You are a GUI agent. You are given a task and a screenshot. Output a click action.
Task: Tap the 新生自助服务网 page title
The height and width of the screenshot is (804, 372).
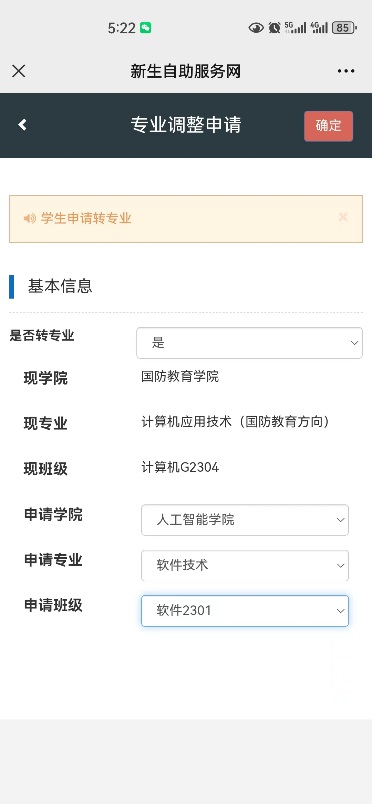[x=185, y=71]
